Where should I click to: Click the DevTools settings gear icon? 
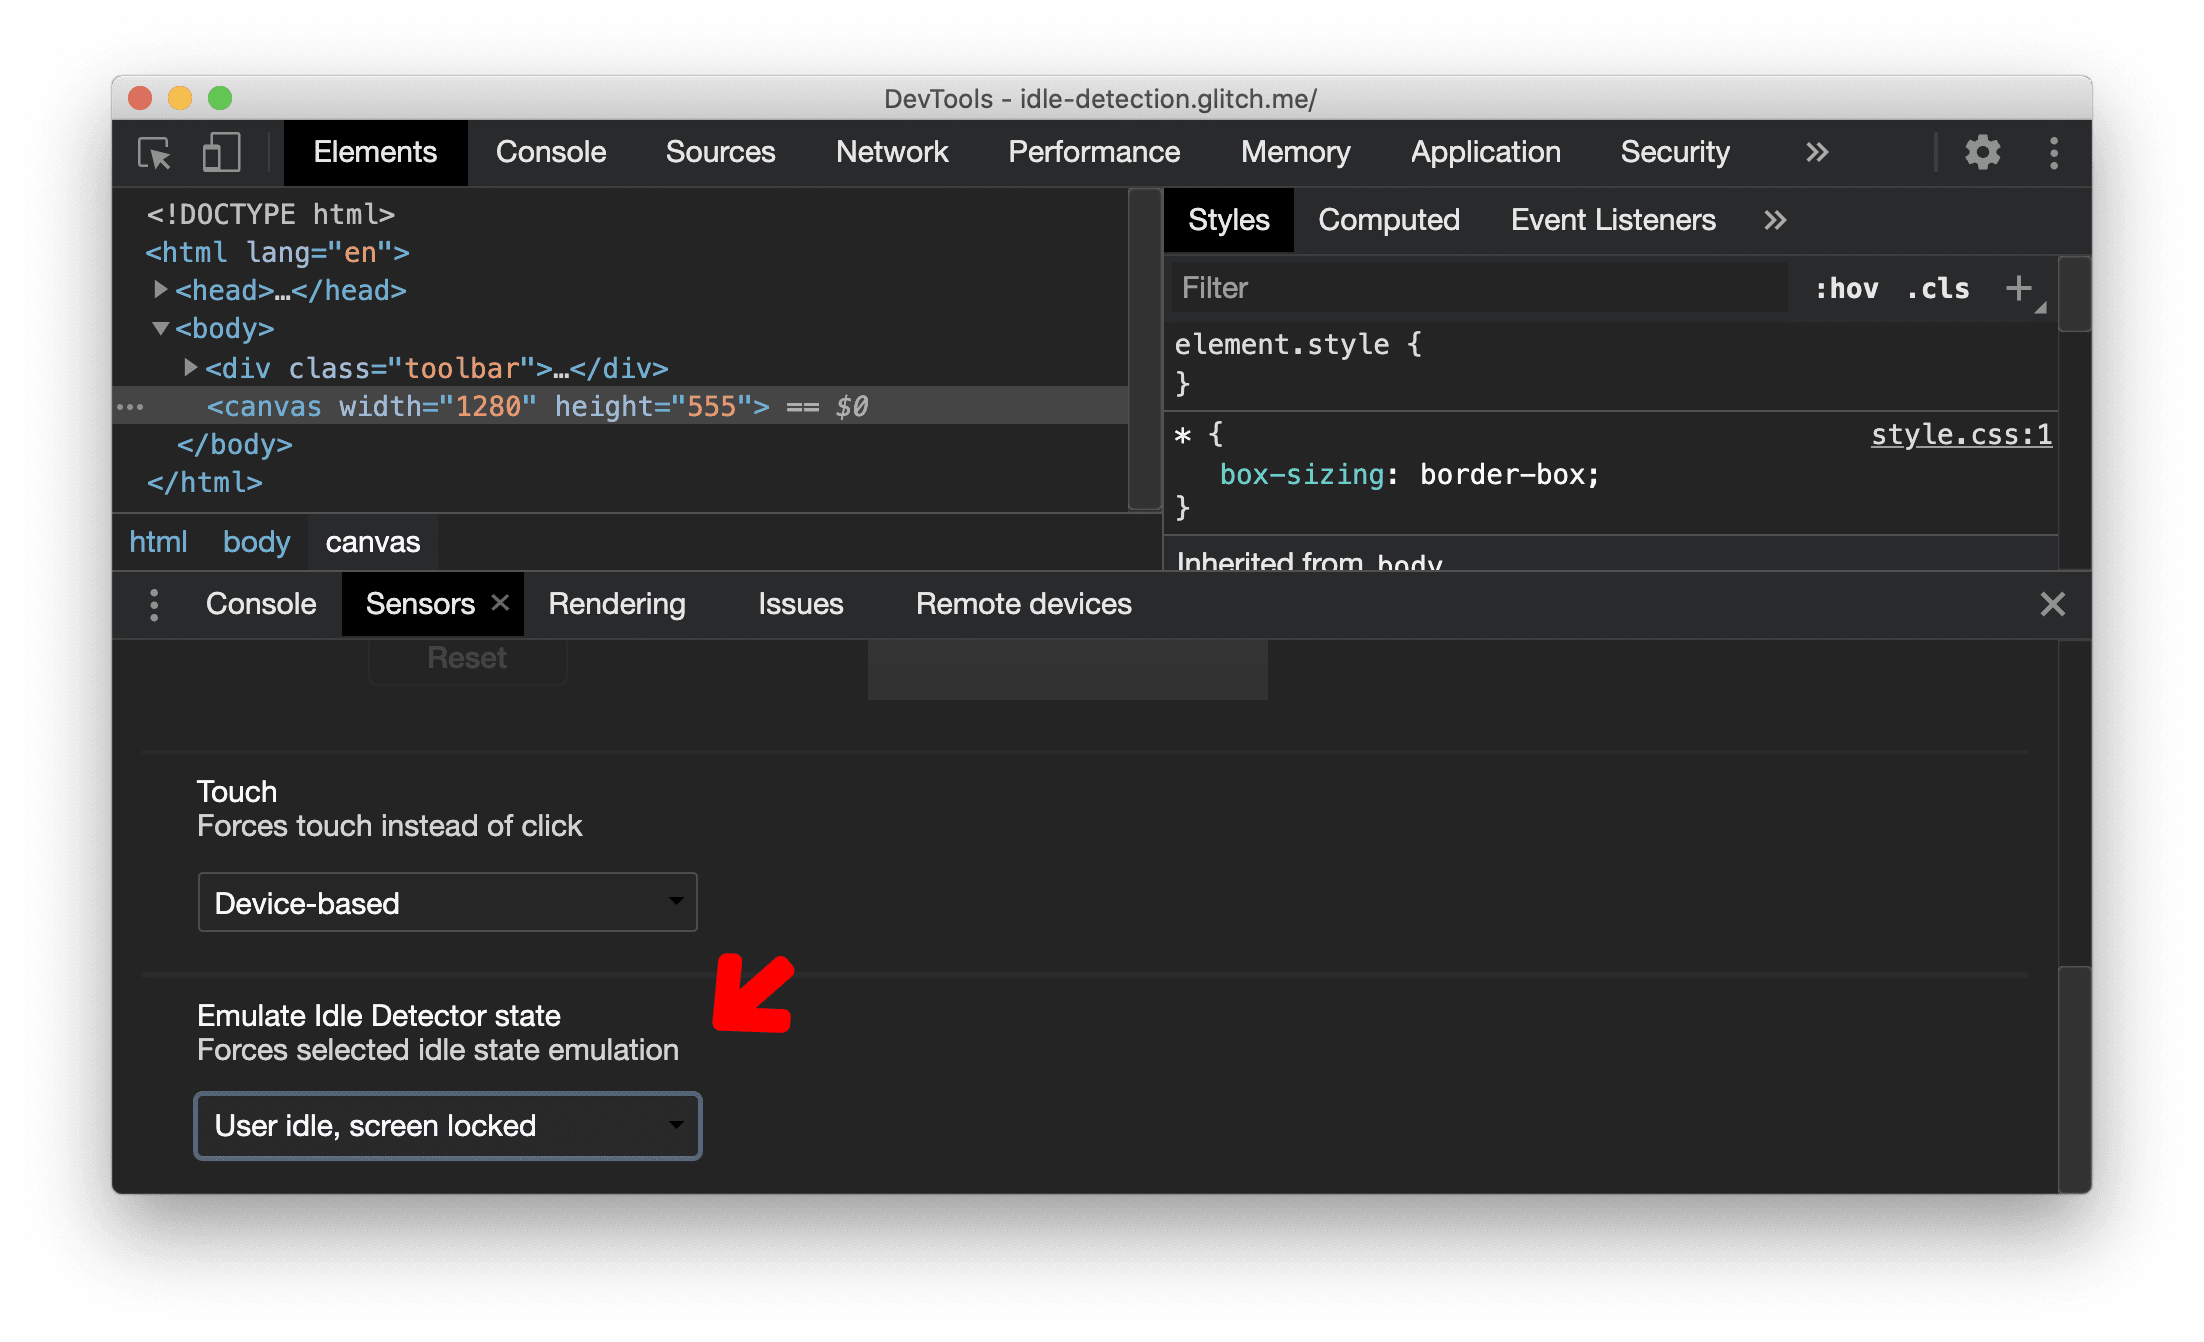coord(1979,153)
